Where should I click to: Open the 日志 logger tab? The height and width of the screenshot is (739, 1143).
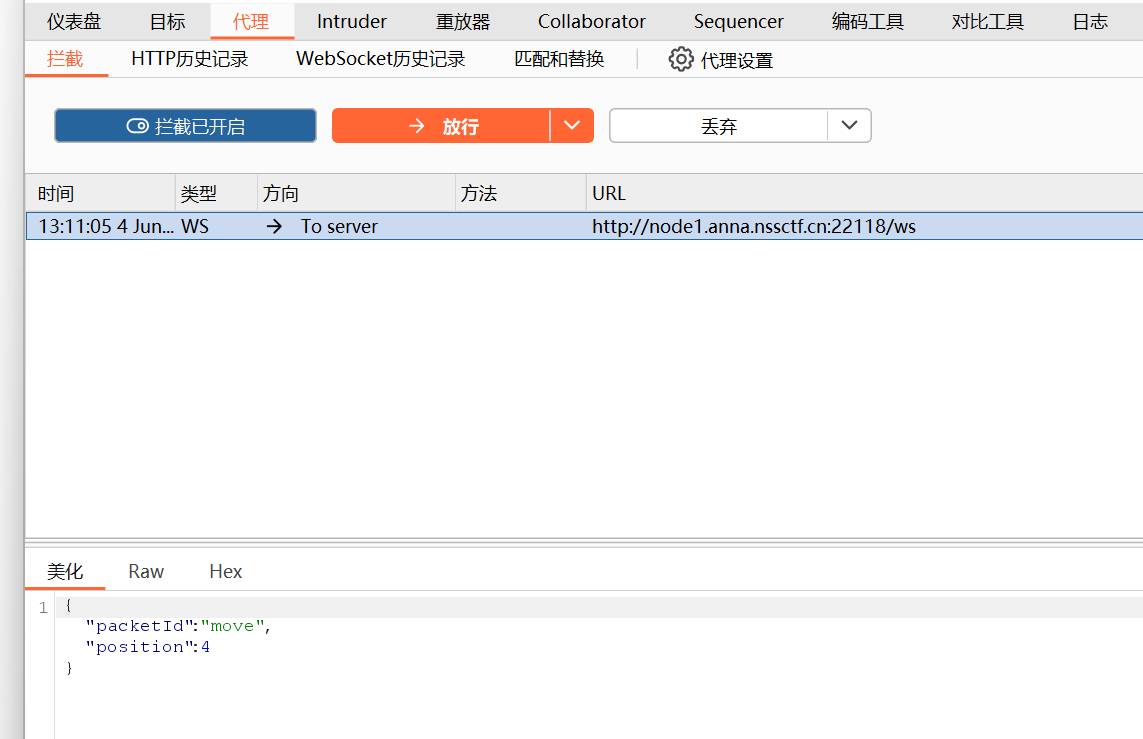pyautogui.click(x=1090, y=22)
